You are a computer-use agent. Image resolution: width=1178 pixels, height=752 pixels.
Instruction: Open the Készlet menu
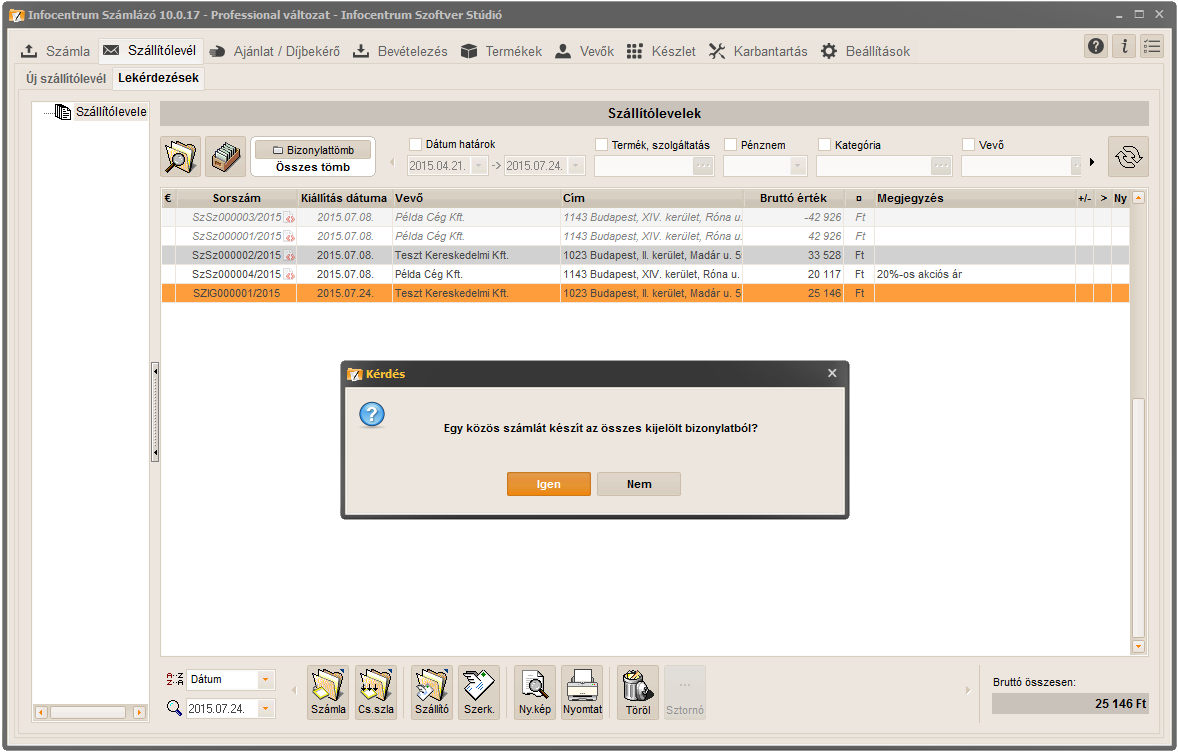pyautogui.click(x=661, y=51)
